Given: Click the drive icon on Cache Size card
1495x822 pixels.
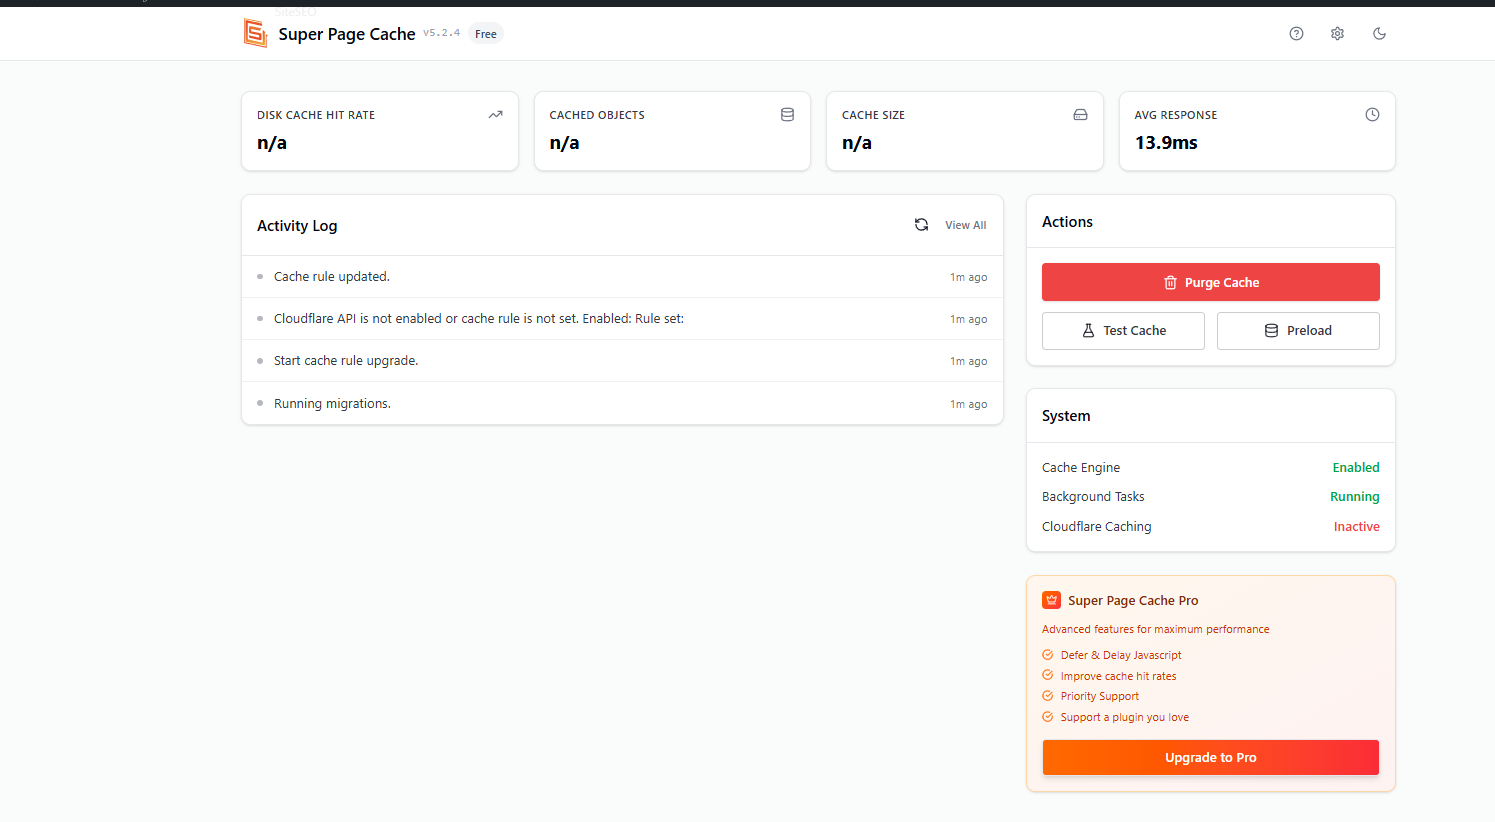Looking at the screenshot, I should (x=1080, y=115).
